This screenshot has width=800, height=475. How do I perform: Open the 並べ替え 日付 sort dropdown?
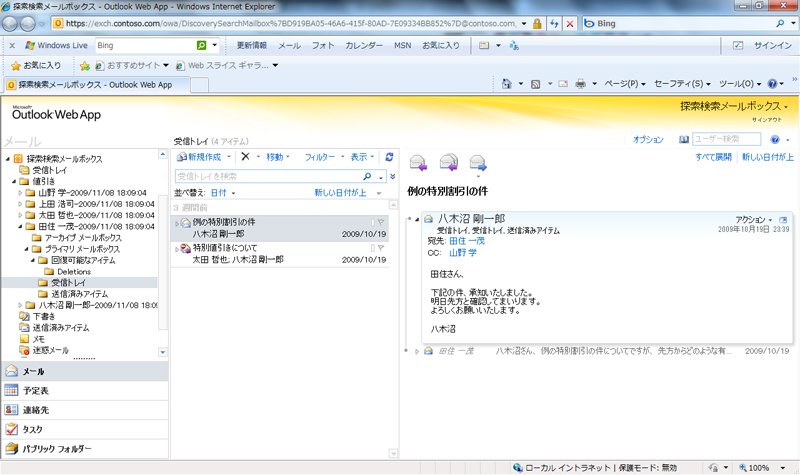(223, 193)
